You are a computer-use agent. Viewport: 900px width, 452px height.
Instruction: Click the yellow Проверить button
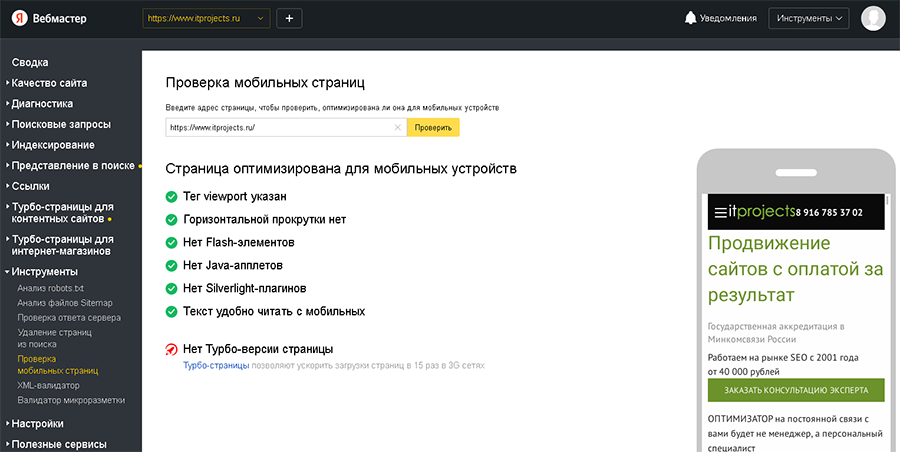tap(433, 128)
